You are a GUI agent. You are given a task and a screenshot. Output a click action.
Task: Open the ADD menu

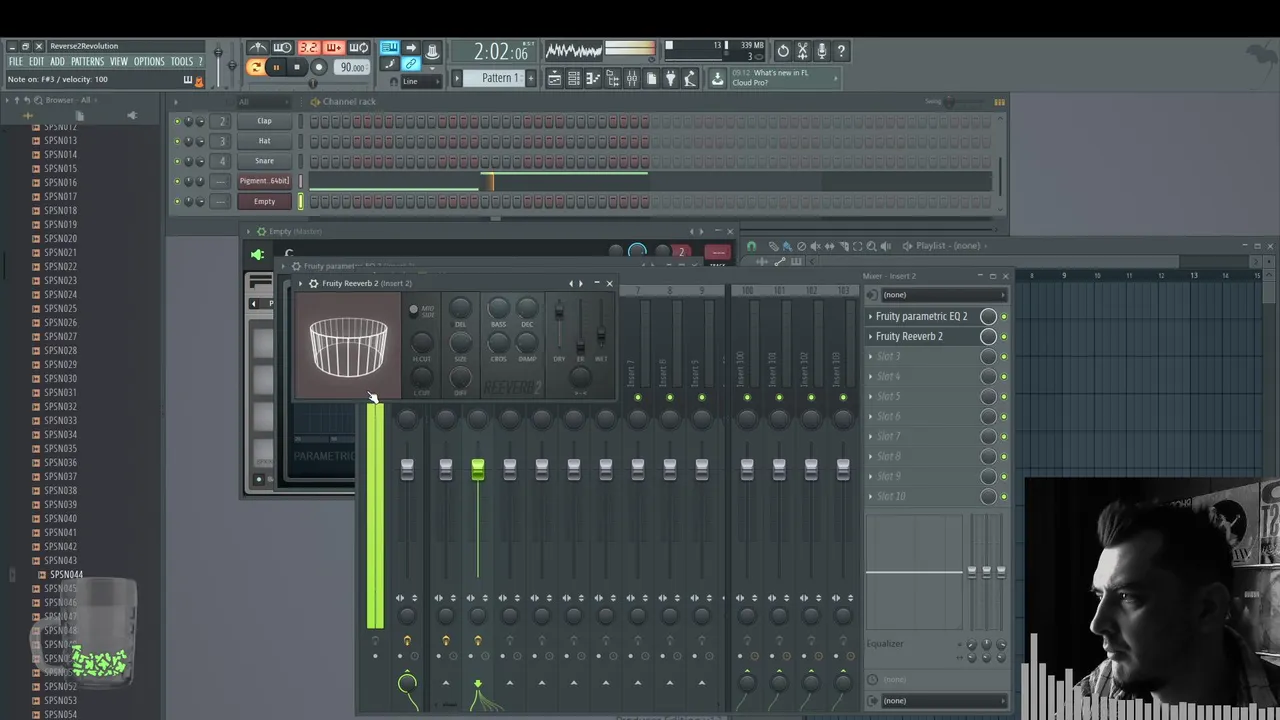57,62
